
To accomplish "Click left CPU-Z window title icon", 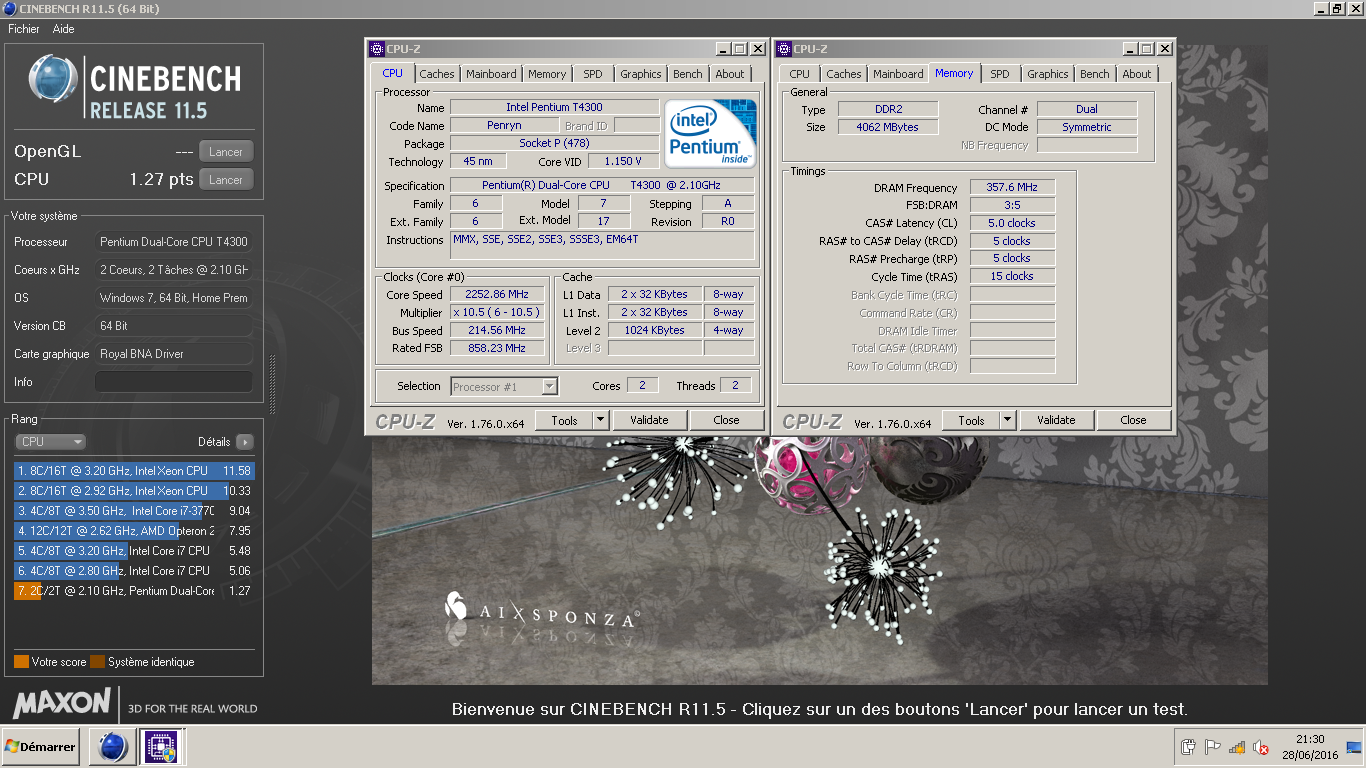I will 377,49.
